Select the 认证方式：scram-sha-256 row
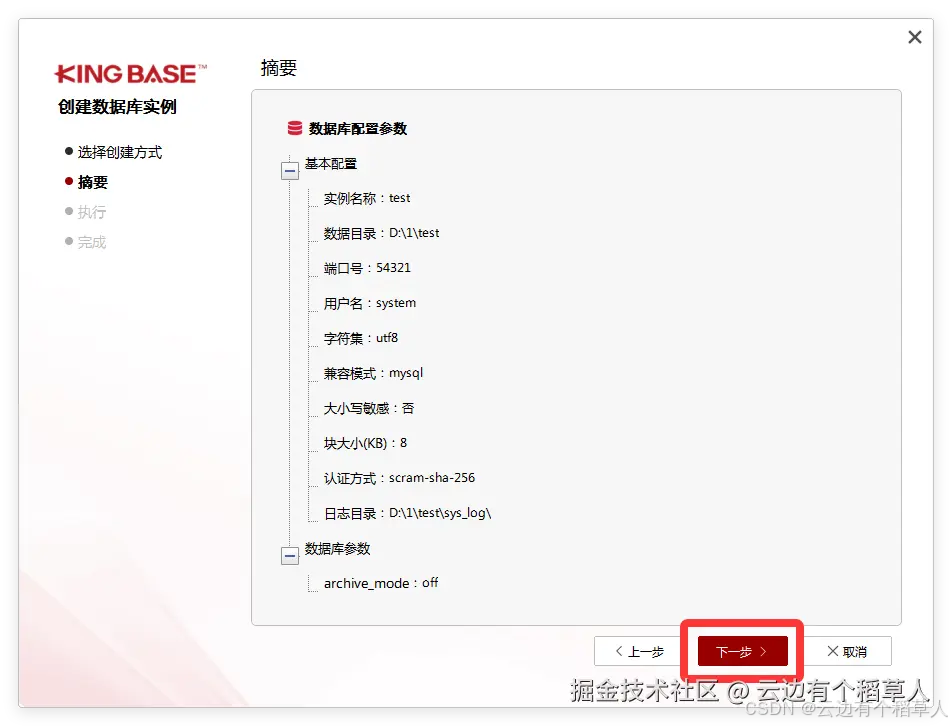The width and height of the screenshot is (952, 726). (x=400, y=478)
